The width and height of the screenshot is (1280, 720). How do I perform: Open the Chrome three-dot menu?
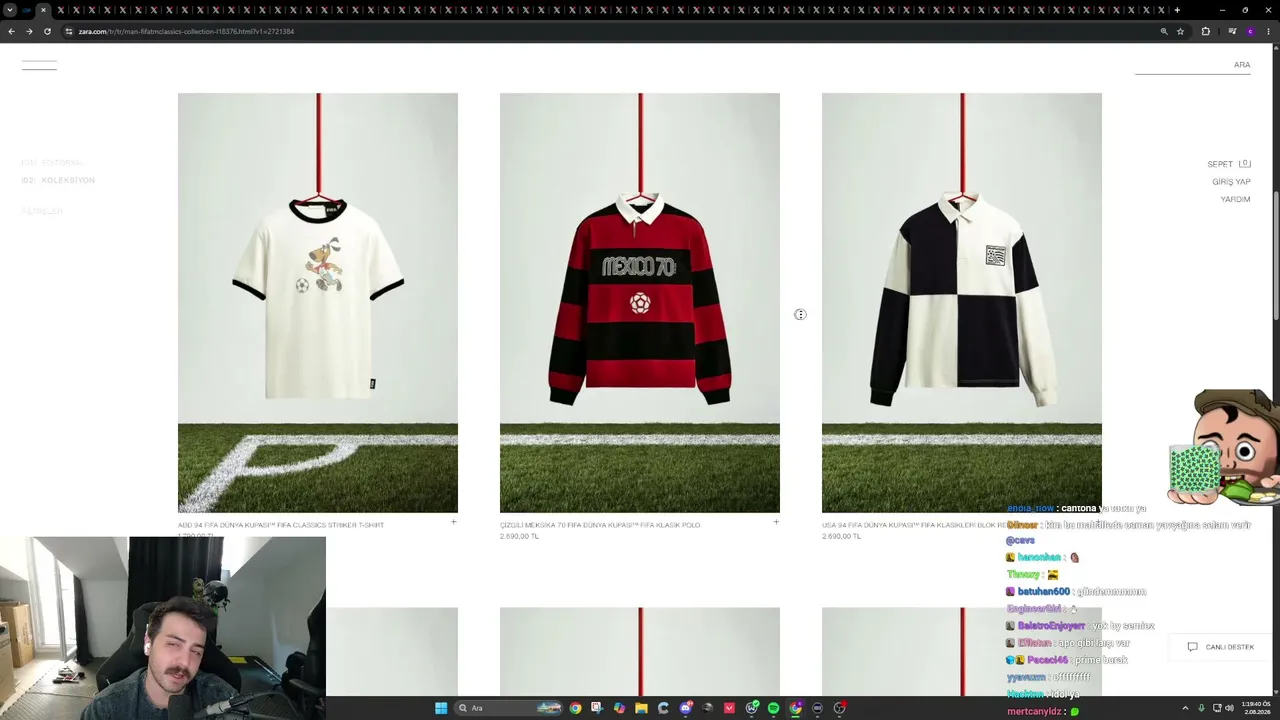[x=1270, y=31]
